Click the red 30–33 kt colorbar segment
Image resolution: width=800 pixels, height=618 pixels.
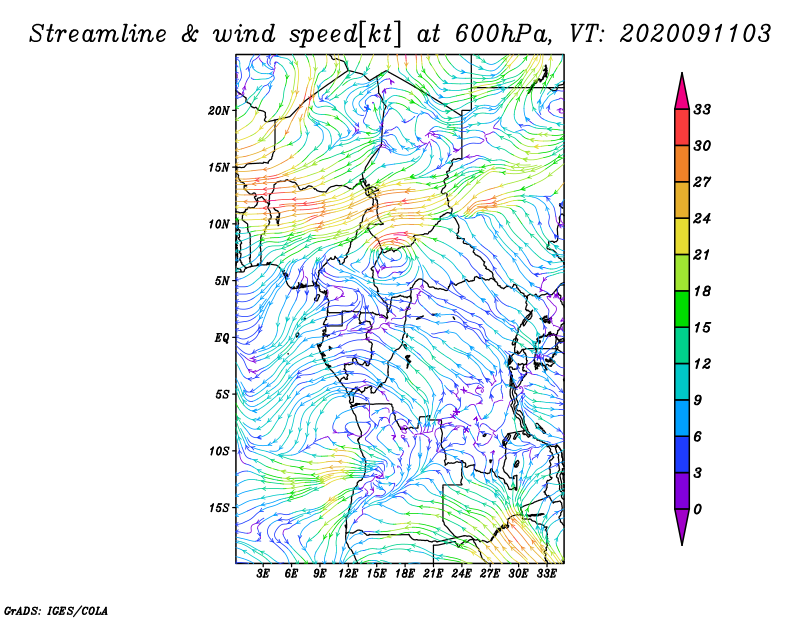[x=682, y=127]
